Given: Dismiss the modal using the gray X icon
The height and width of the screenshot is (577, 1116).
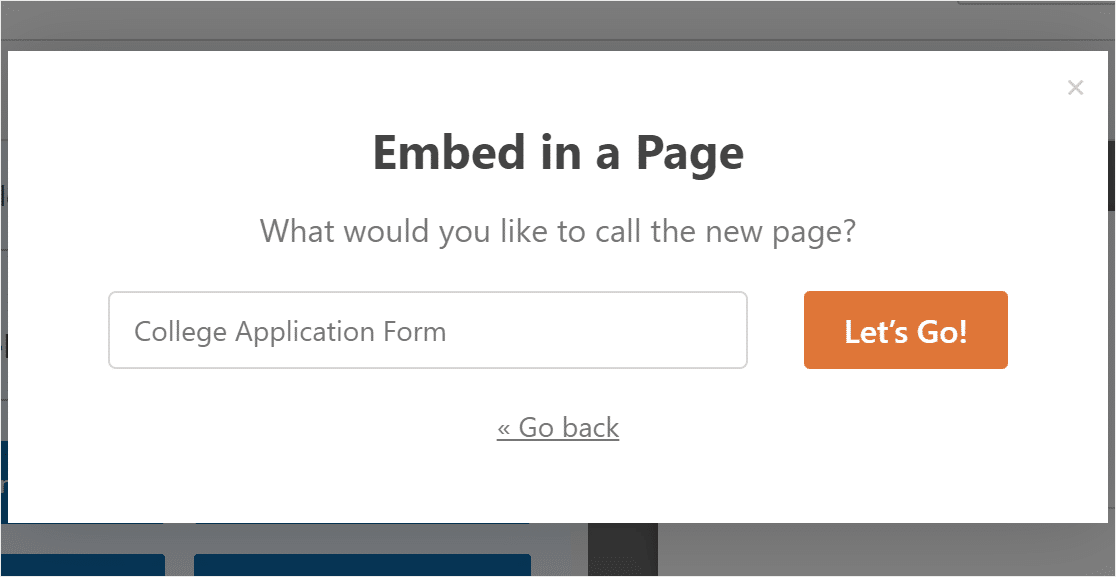Looking at the screenshot, I should [1075, 88].
